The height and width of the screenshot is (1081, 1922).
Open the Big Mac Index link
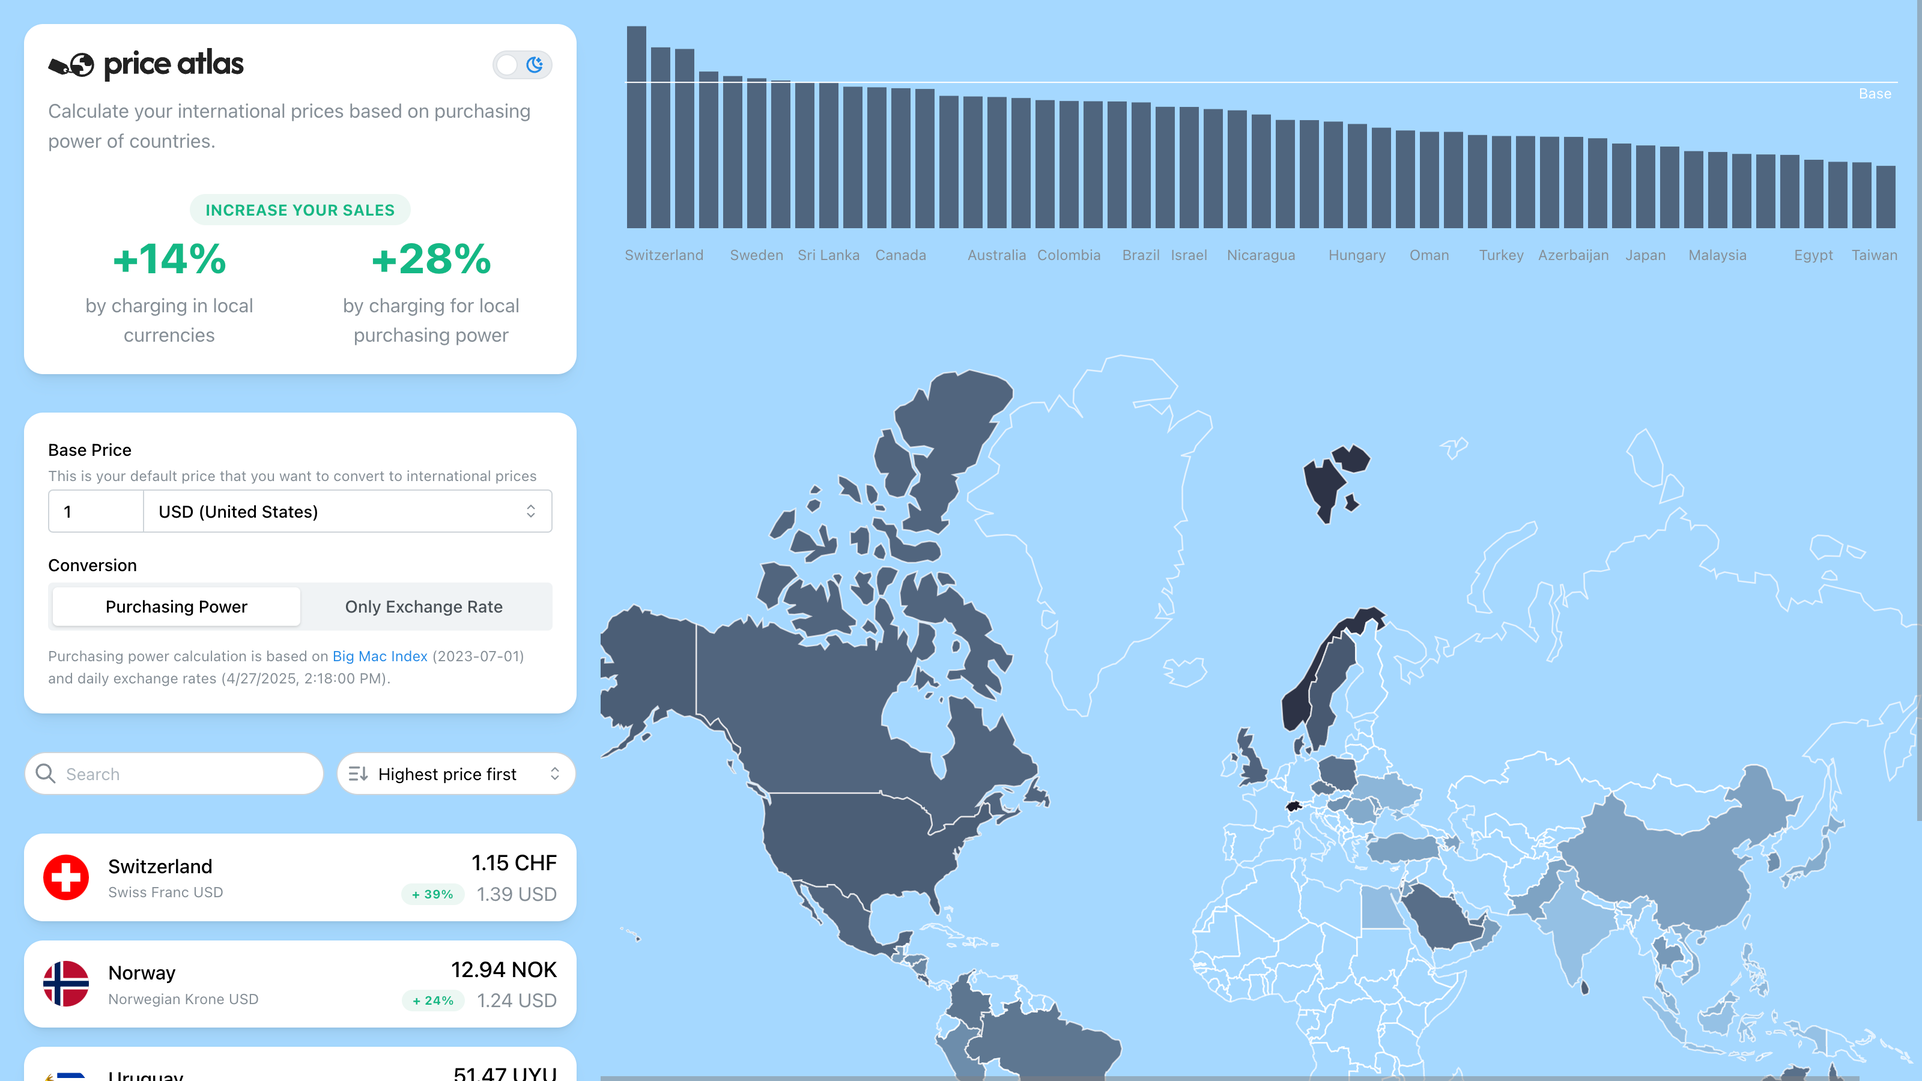pyautogui.click(x=379, y=656)
